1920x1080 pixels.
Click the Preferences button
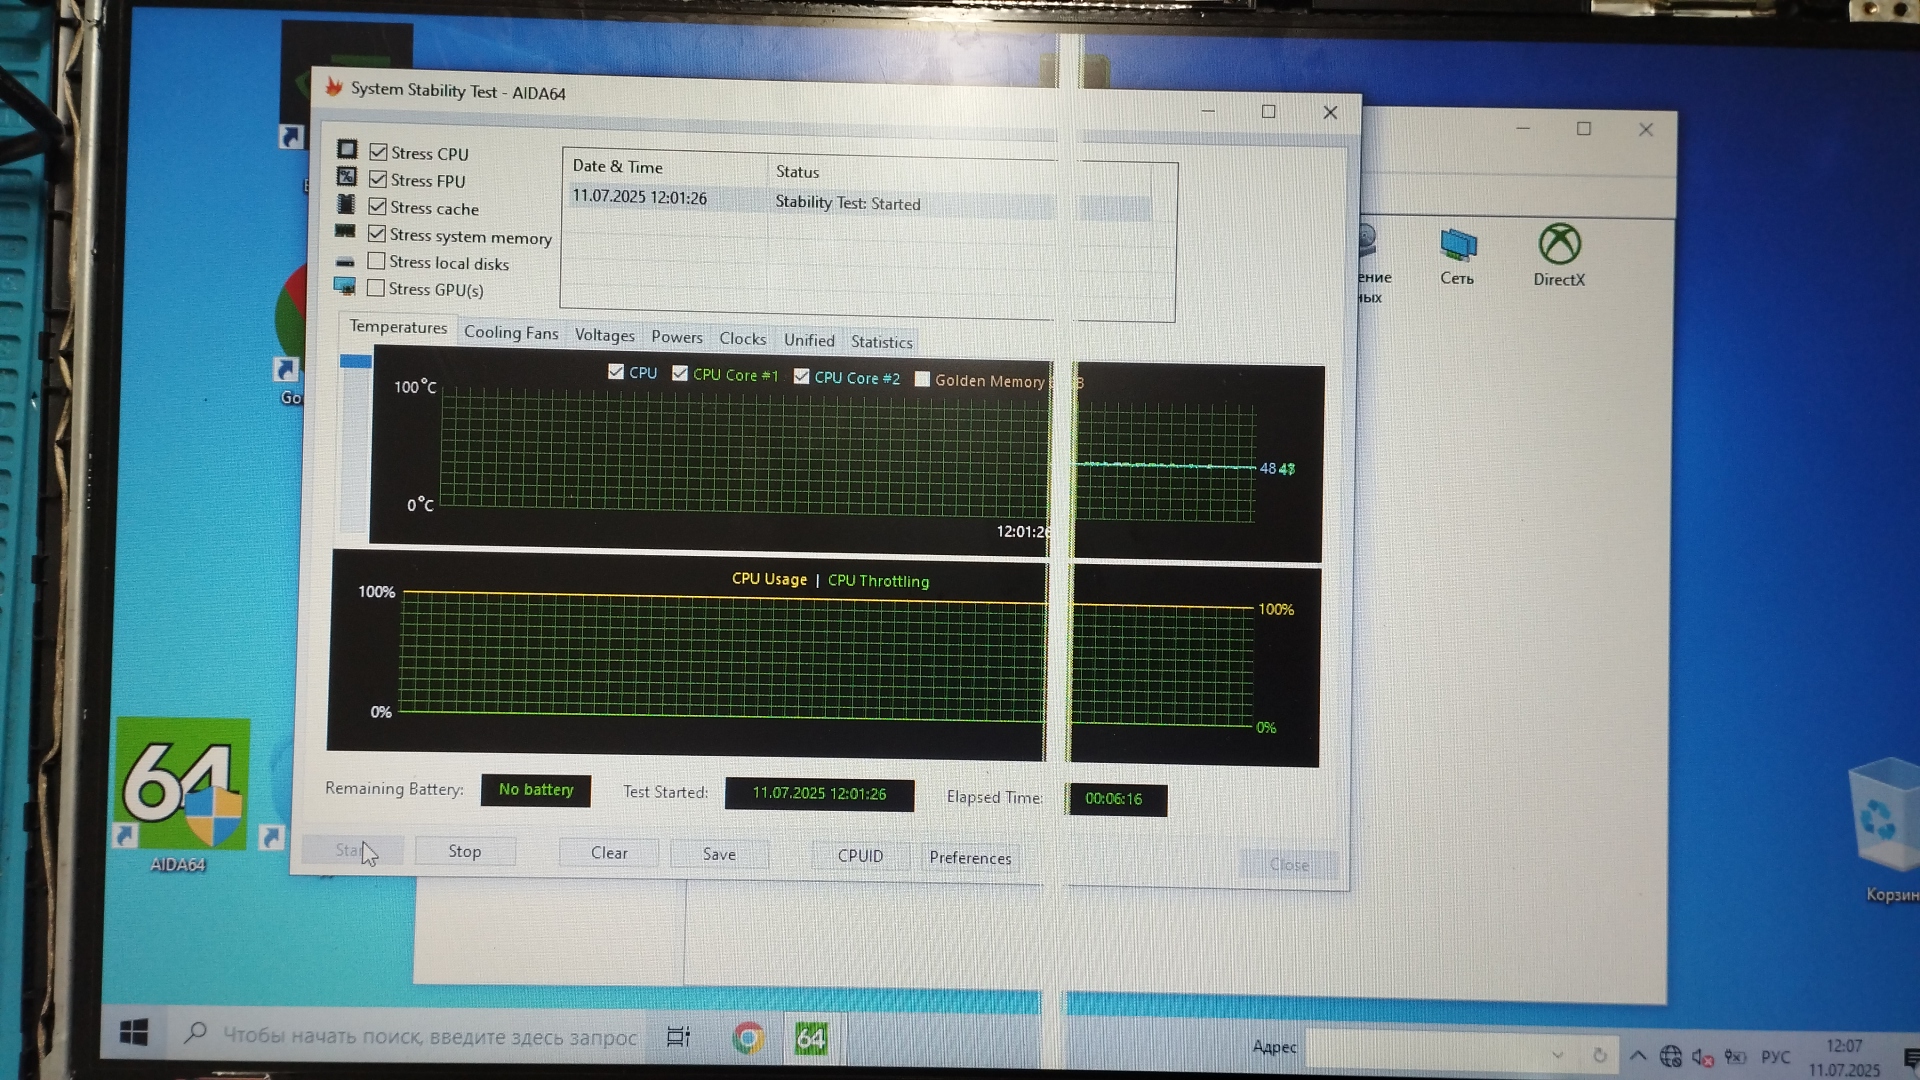(969, 858)
